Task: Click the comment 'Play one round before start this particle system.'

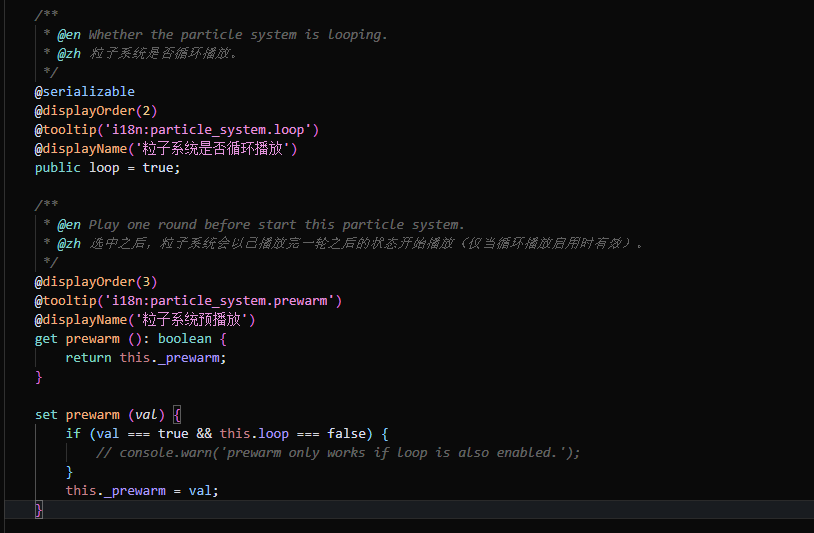Action: click(276, 225)
